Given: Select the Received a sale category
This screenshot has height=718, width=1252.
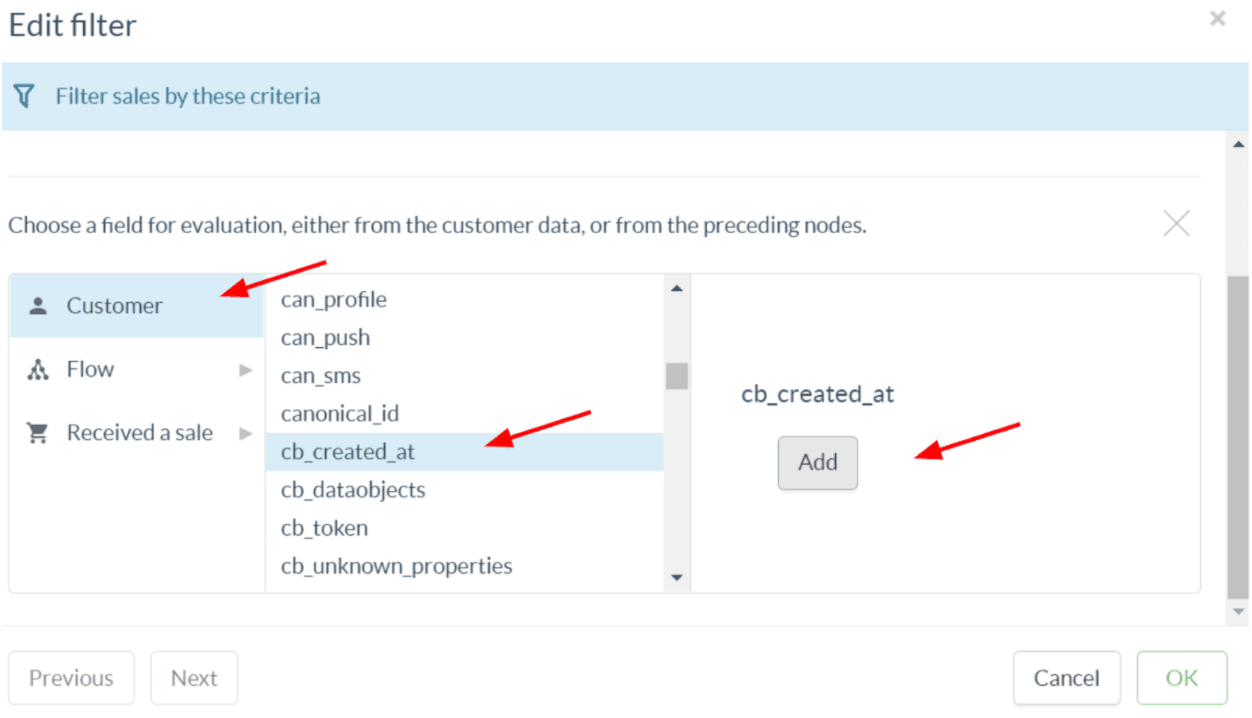Looking at the screenshot, I should click(139, 433).
